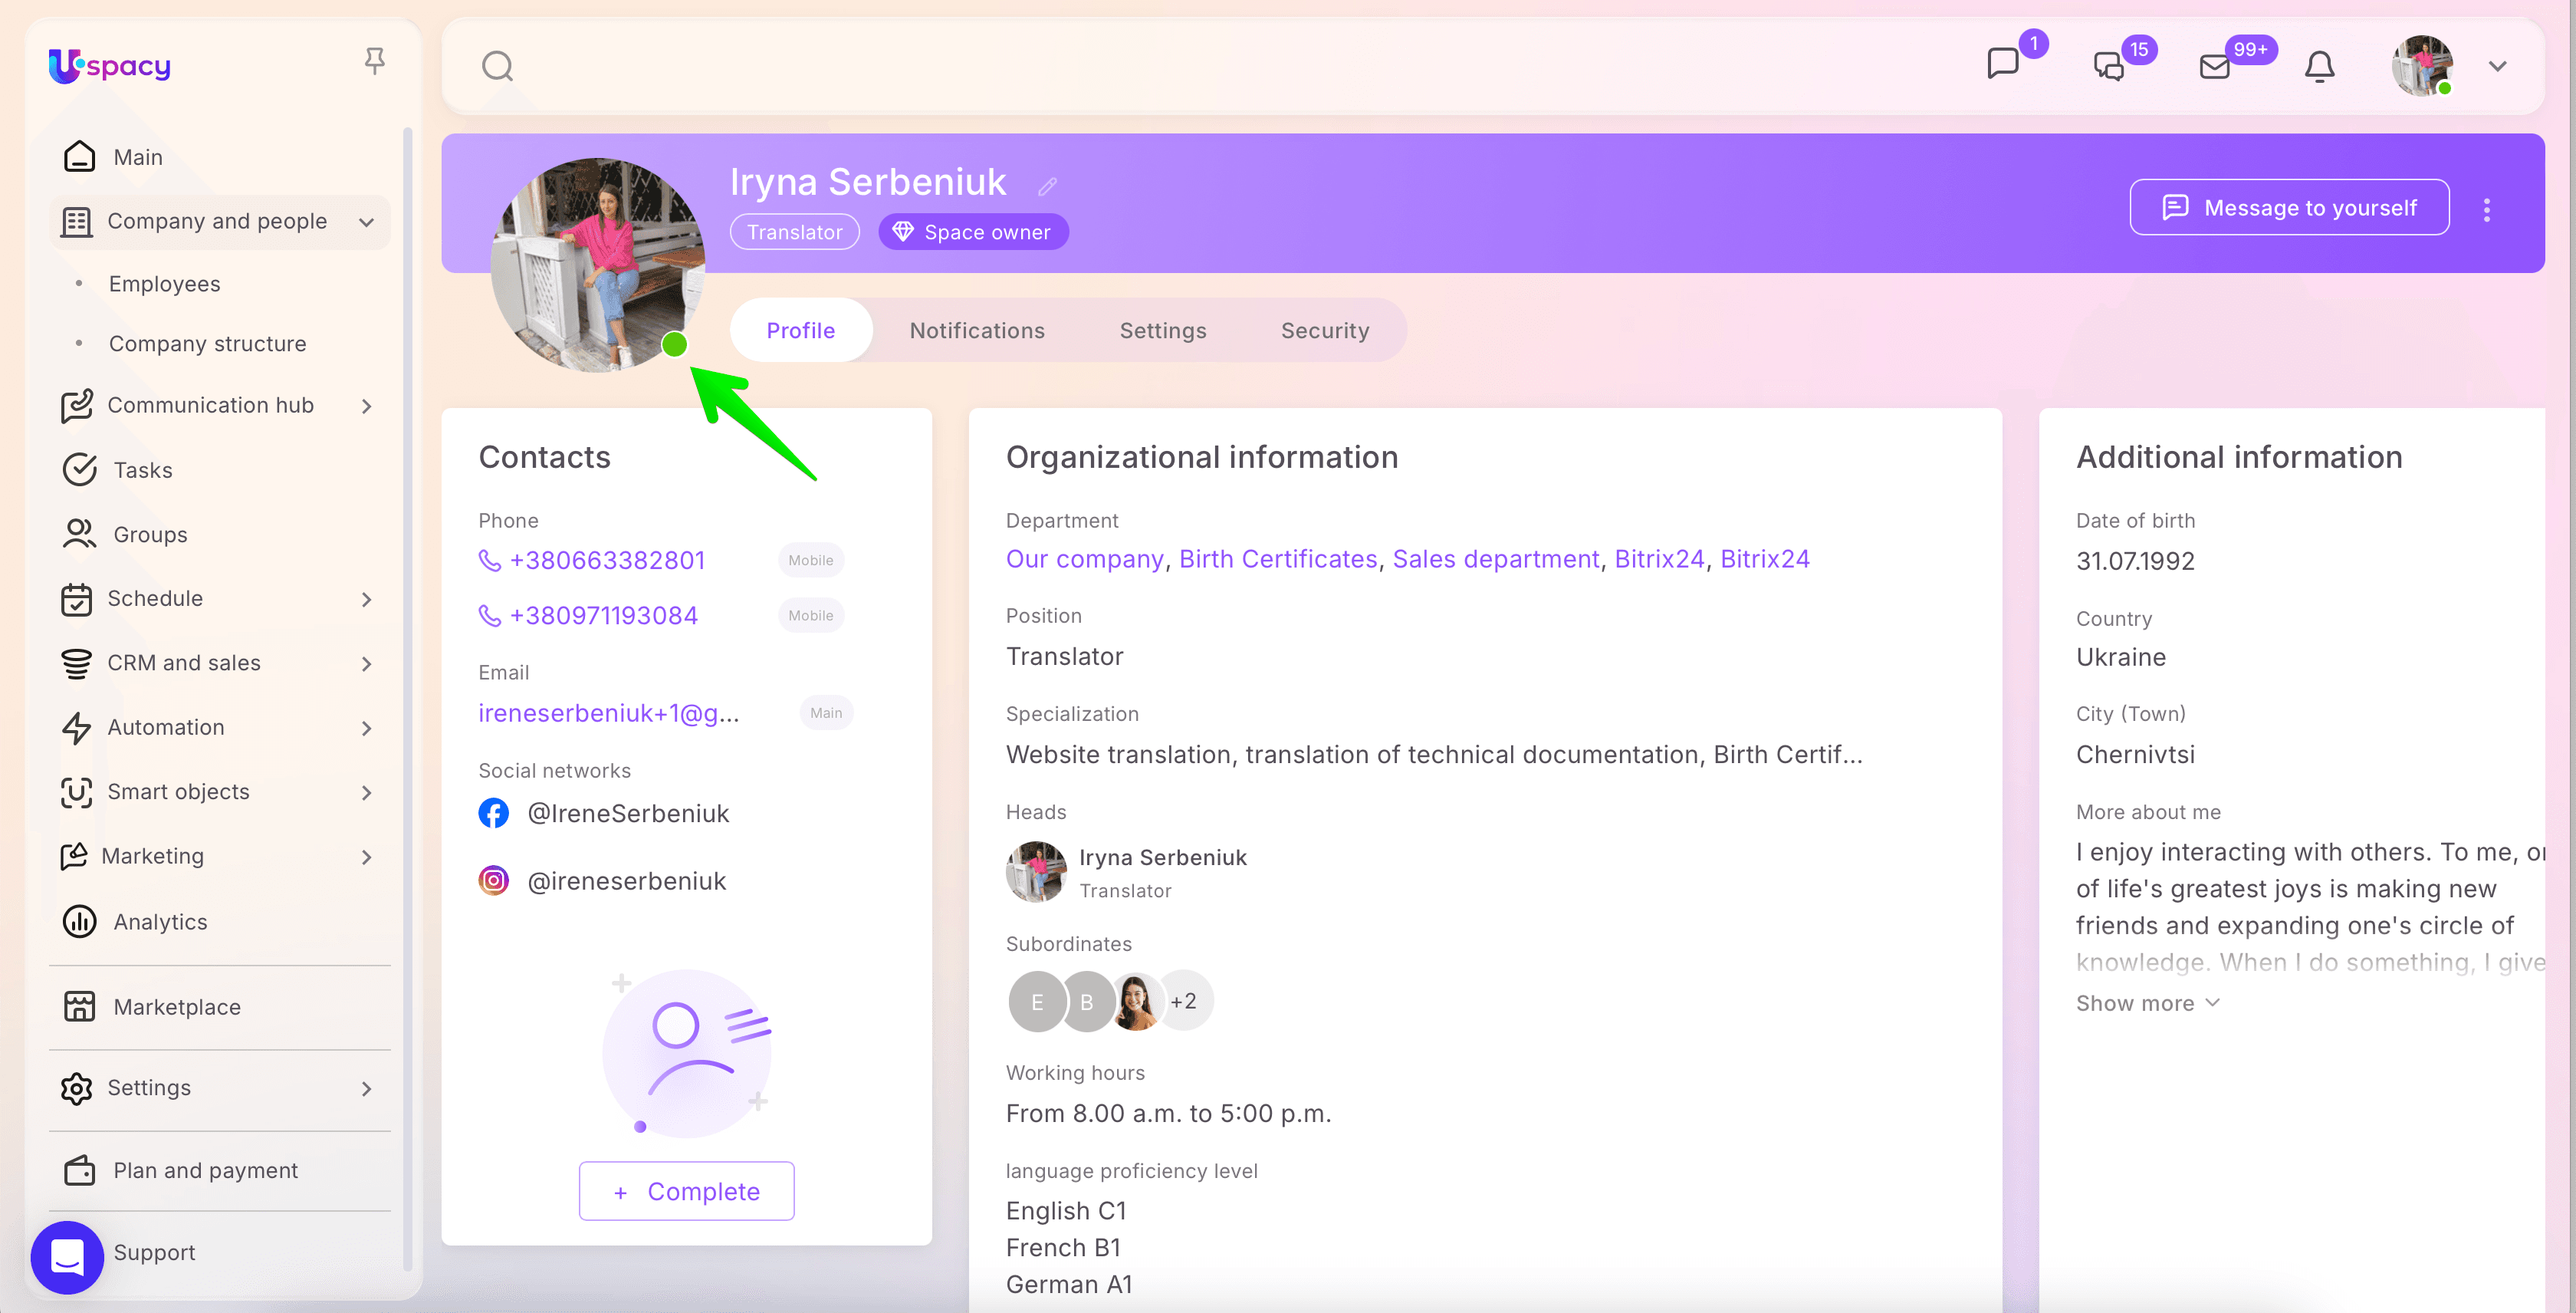Screen dimensions: 2576x1313
Task: Open the Sales department link
Action: pyautogui.click(x=1495, y=559)
